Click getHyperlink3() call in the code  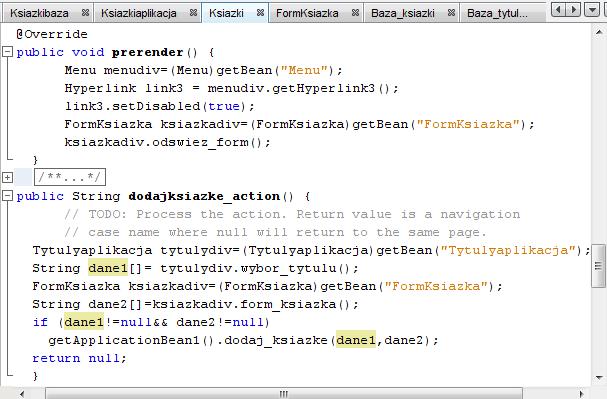[x=332, y=88]
